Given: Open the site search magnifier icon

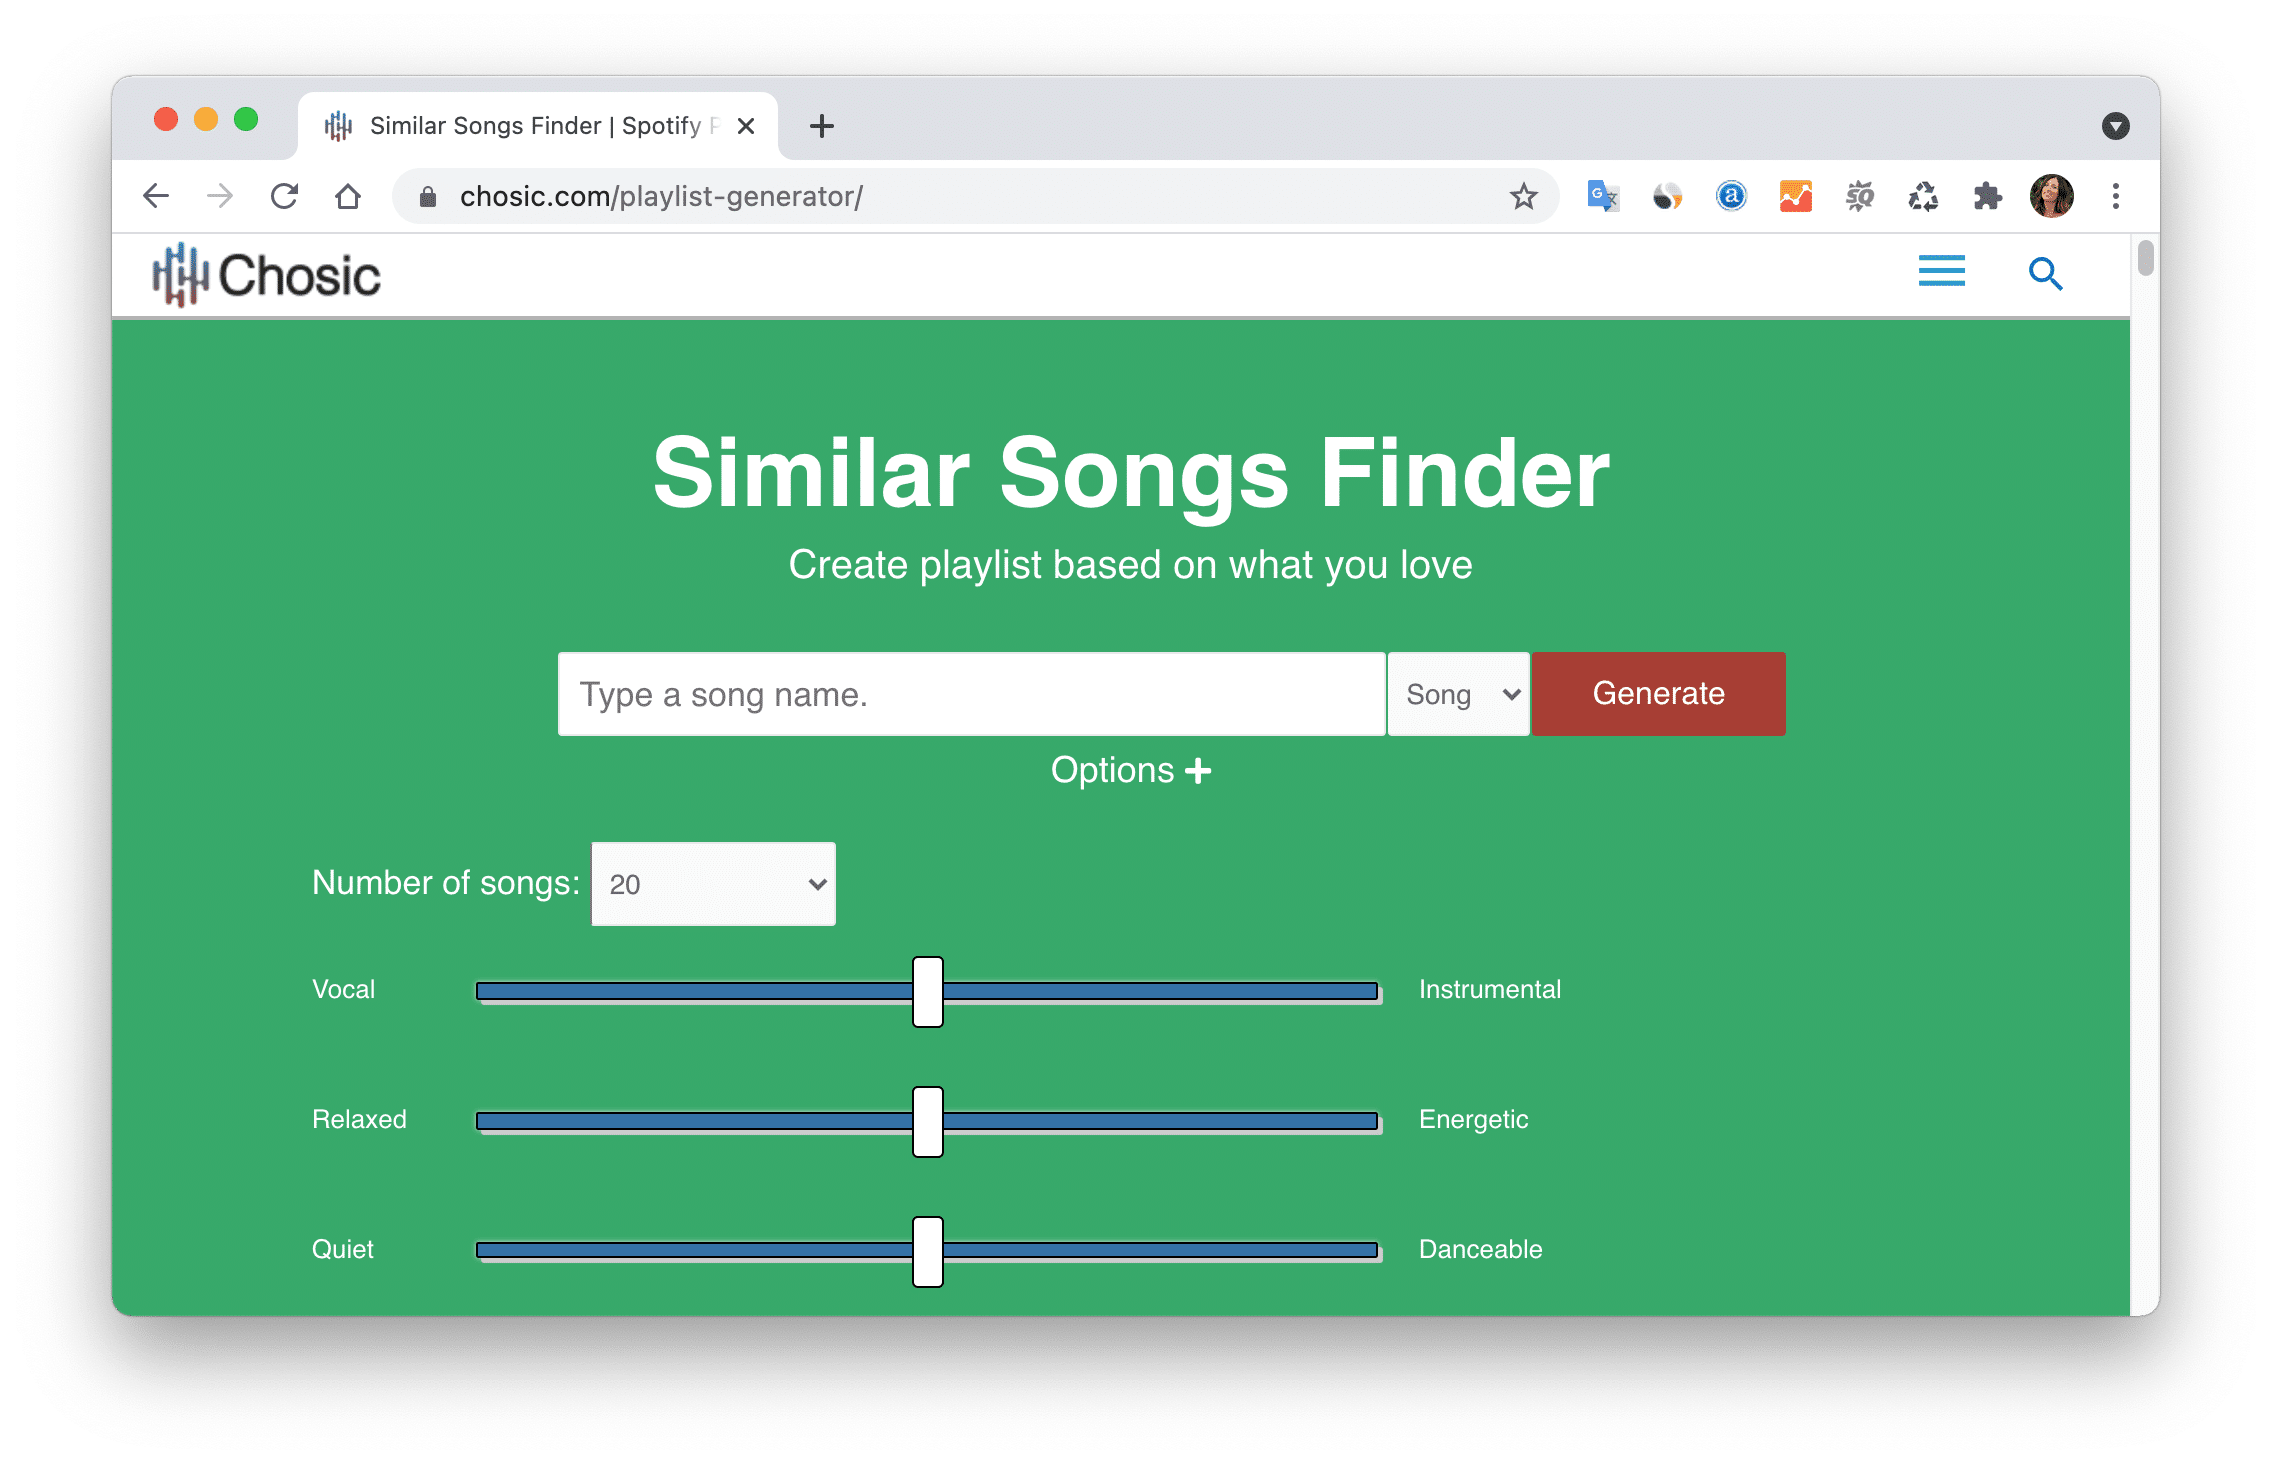Looking at the screenshot, I should coord(2046,272).
